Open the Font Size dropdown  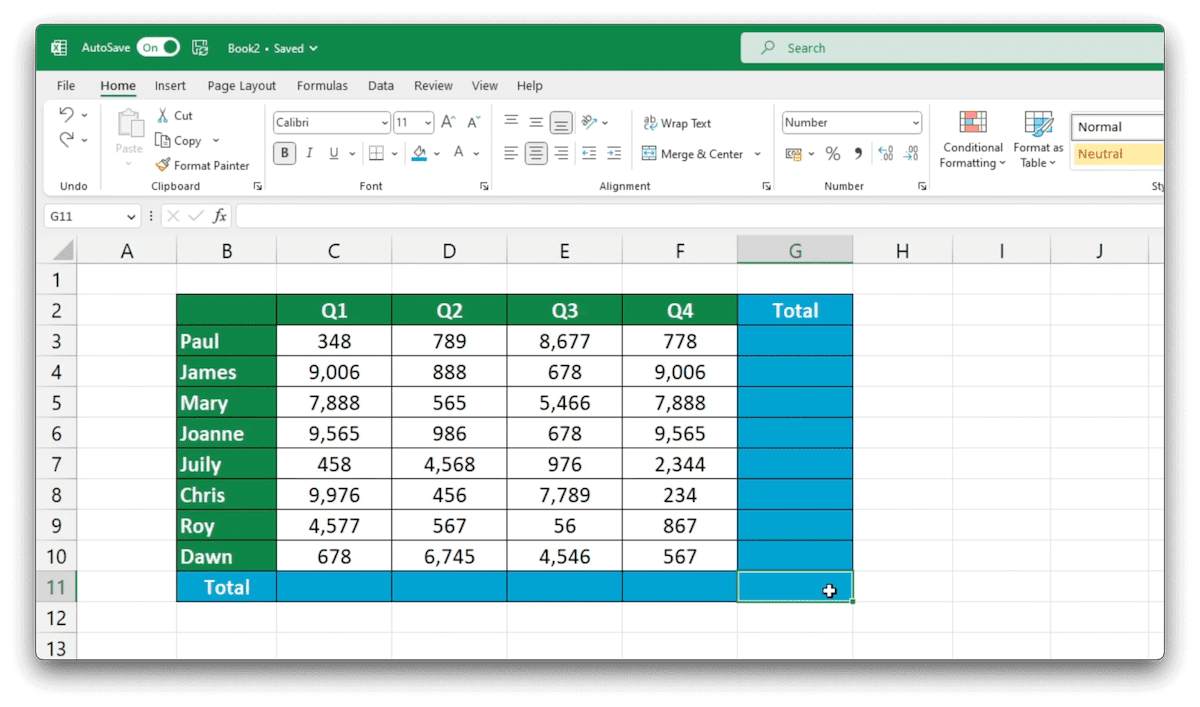(x=427, y=122)
